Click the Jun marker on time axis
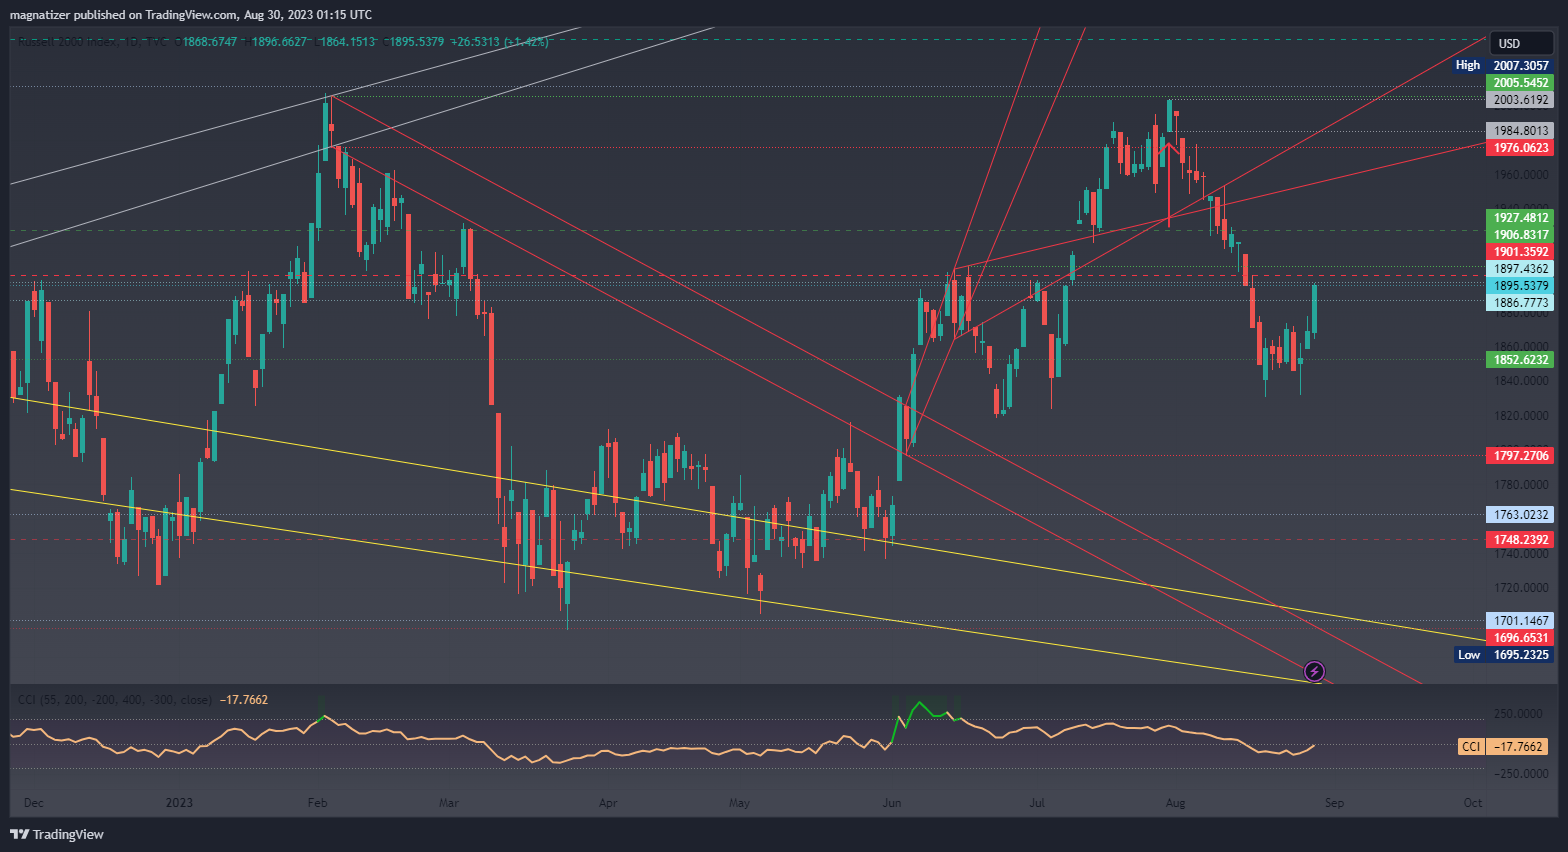Viewport: 1568px width, 852px height. pos(892,803)
